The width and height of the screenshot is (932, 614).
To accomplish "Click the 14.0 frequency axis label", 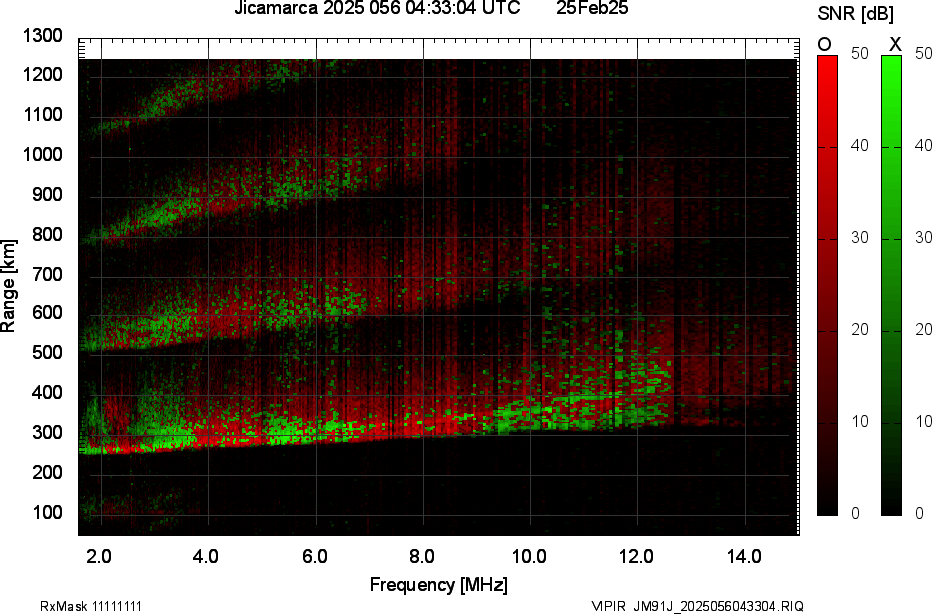I will point(744,557).
